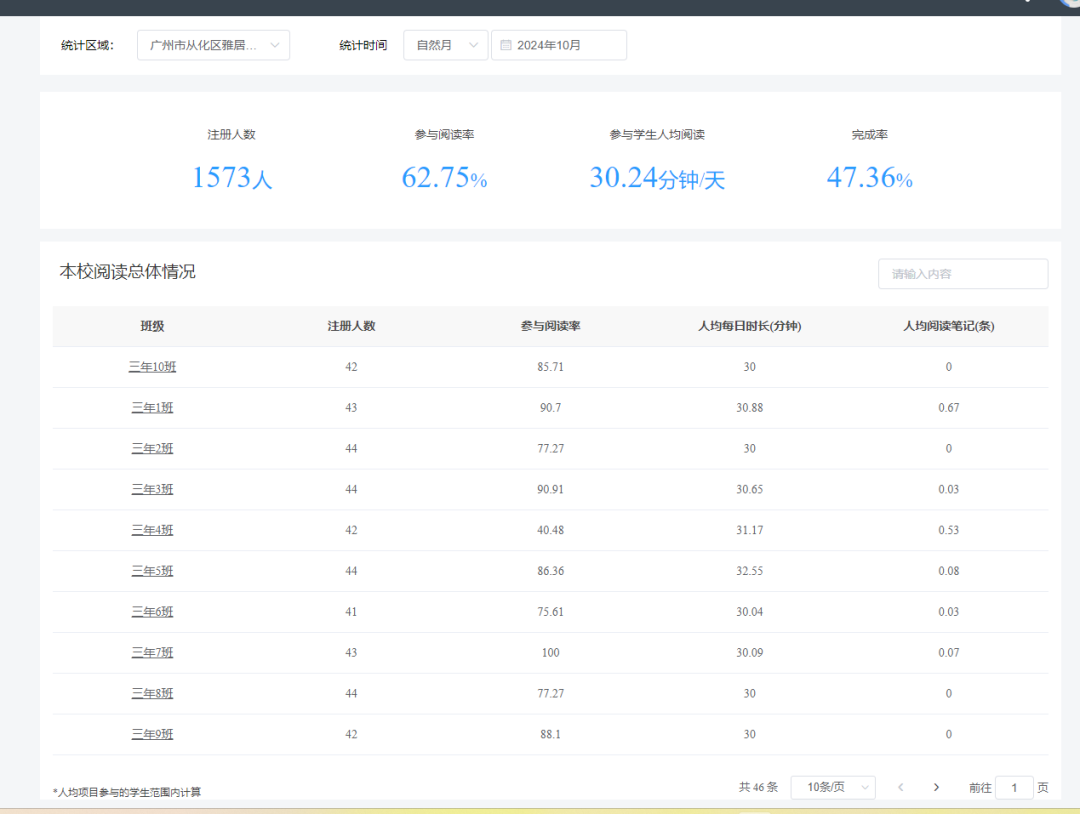The image size is (1080, 814).
Task: Open the 三年4班 class link
Action: [152, 530]
